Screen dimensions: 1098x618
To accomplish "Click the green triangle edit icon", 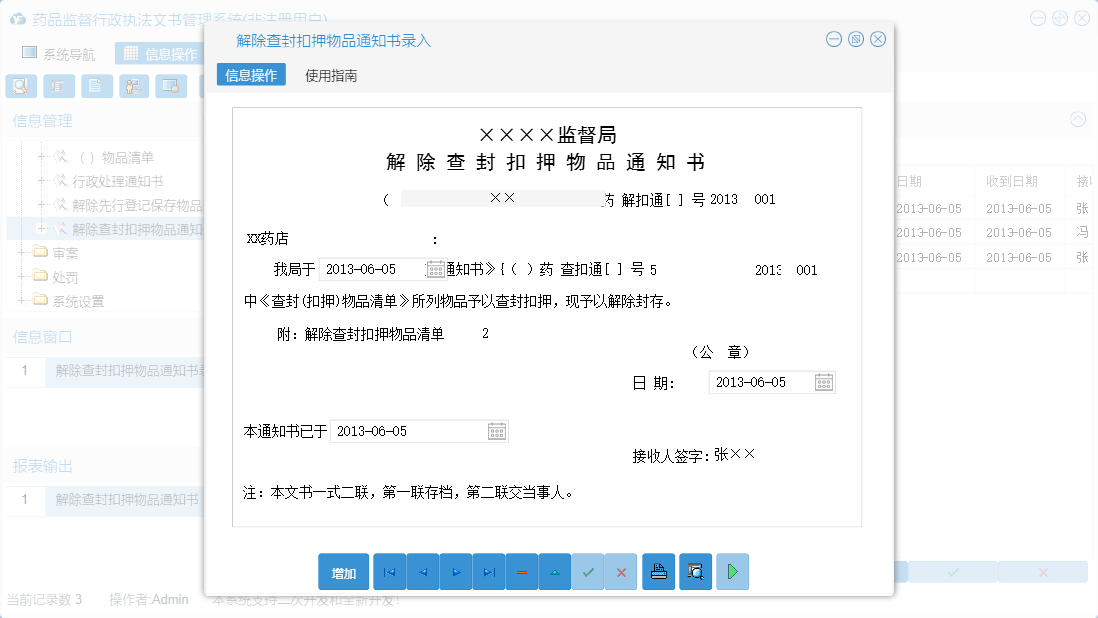I will (554, 571).
